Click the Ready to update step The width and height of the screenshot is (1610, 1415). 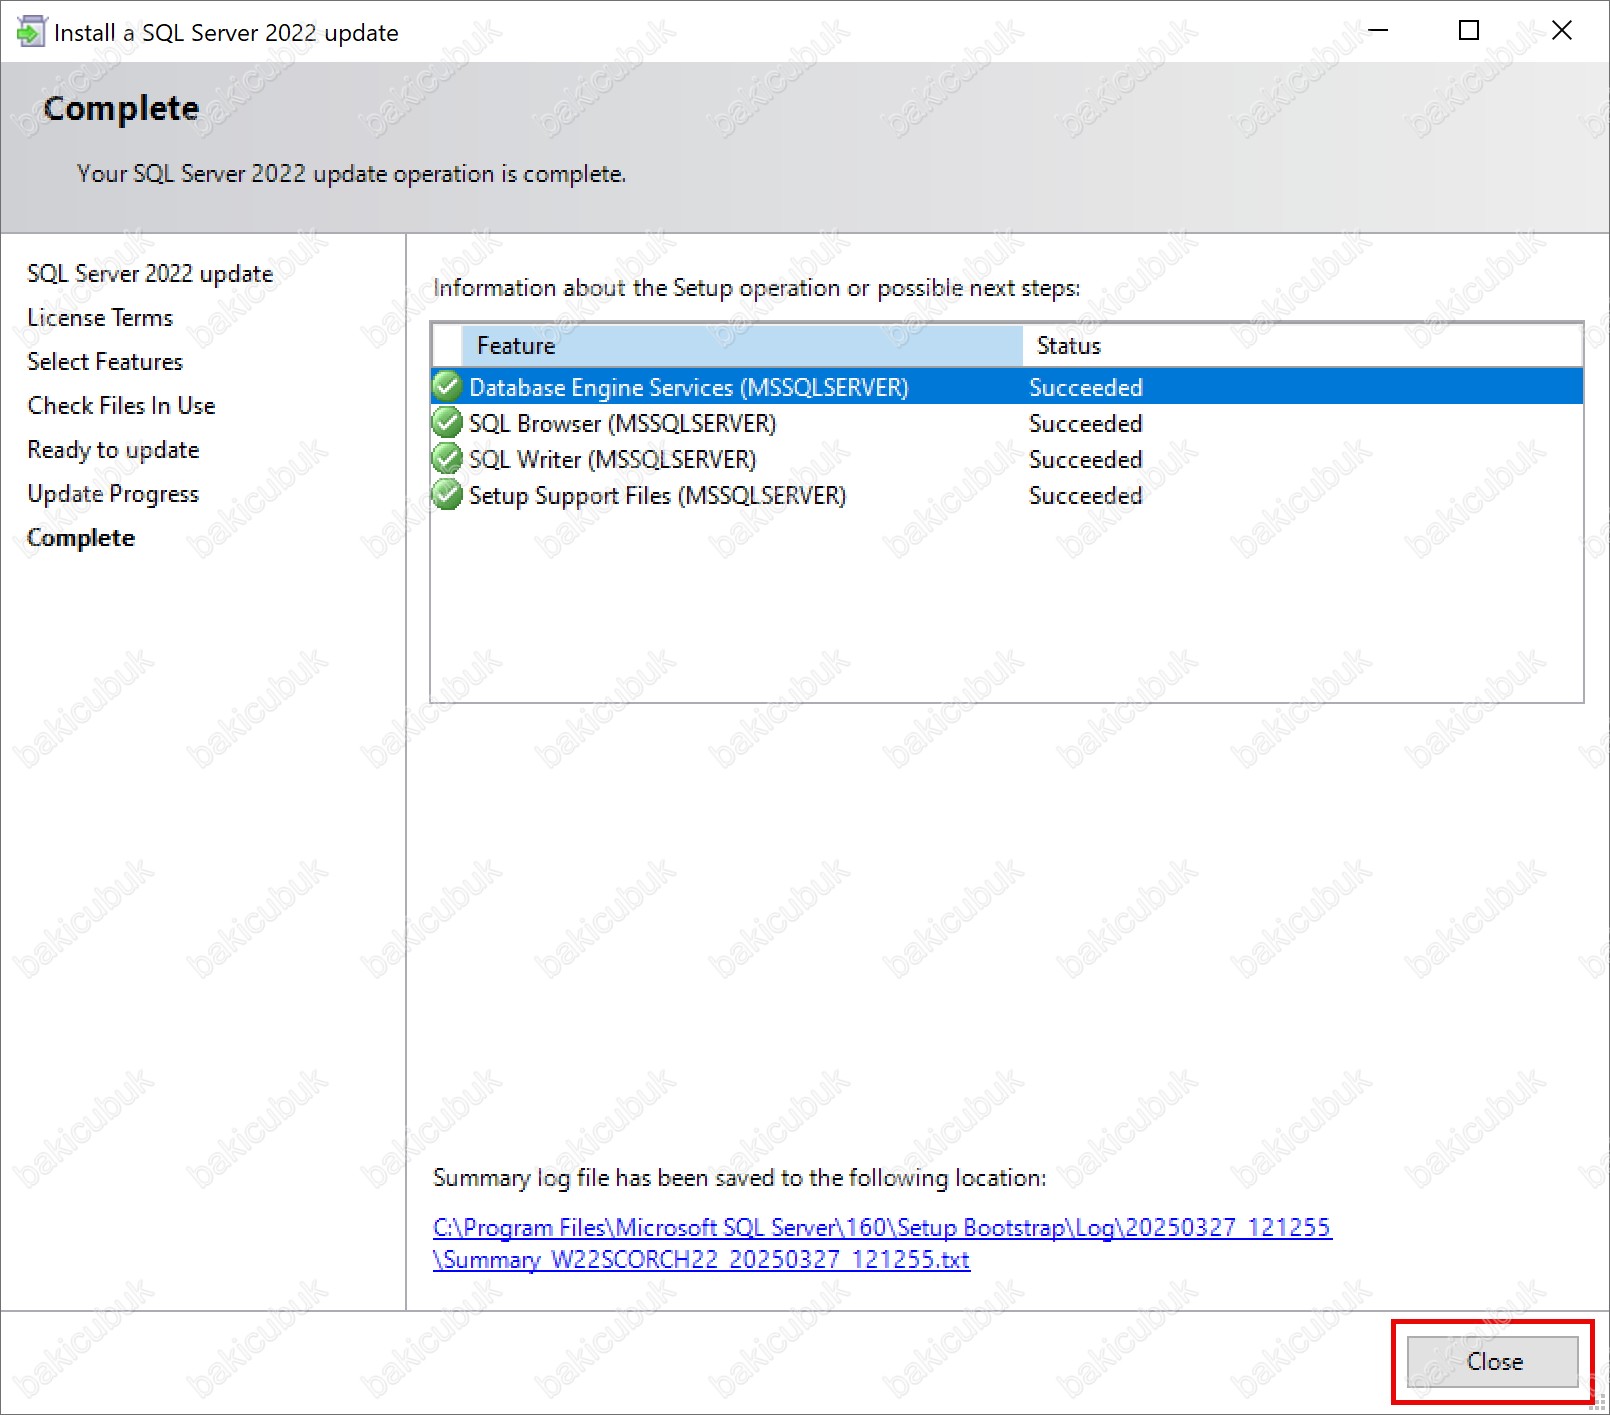(113, 449)
